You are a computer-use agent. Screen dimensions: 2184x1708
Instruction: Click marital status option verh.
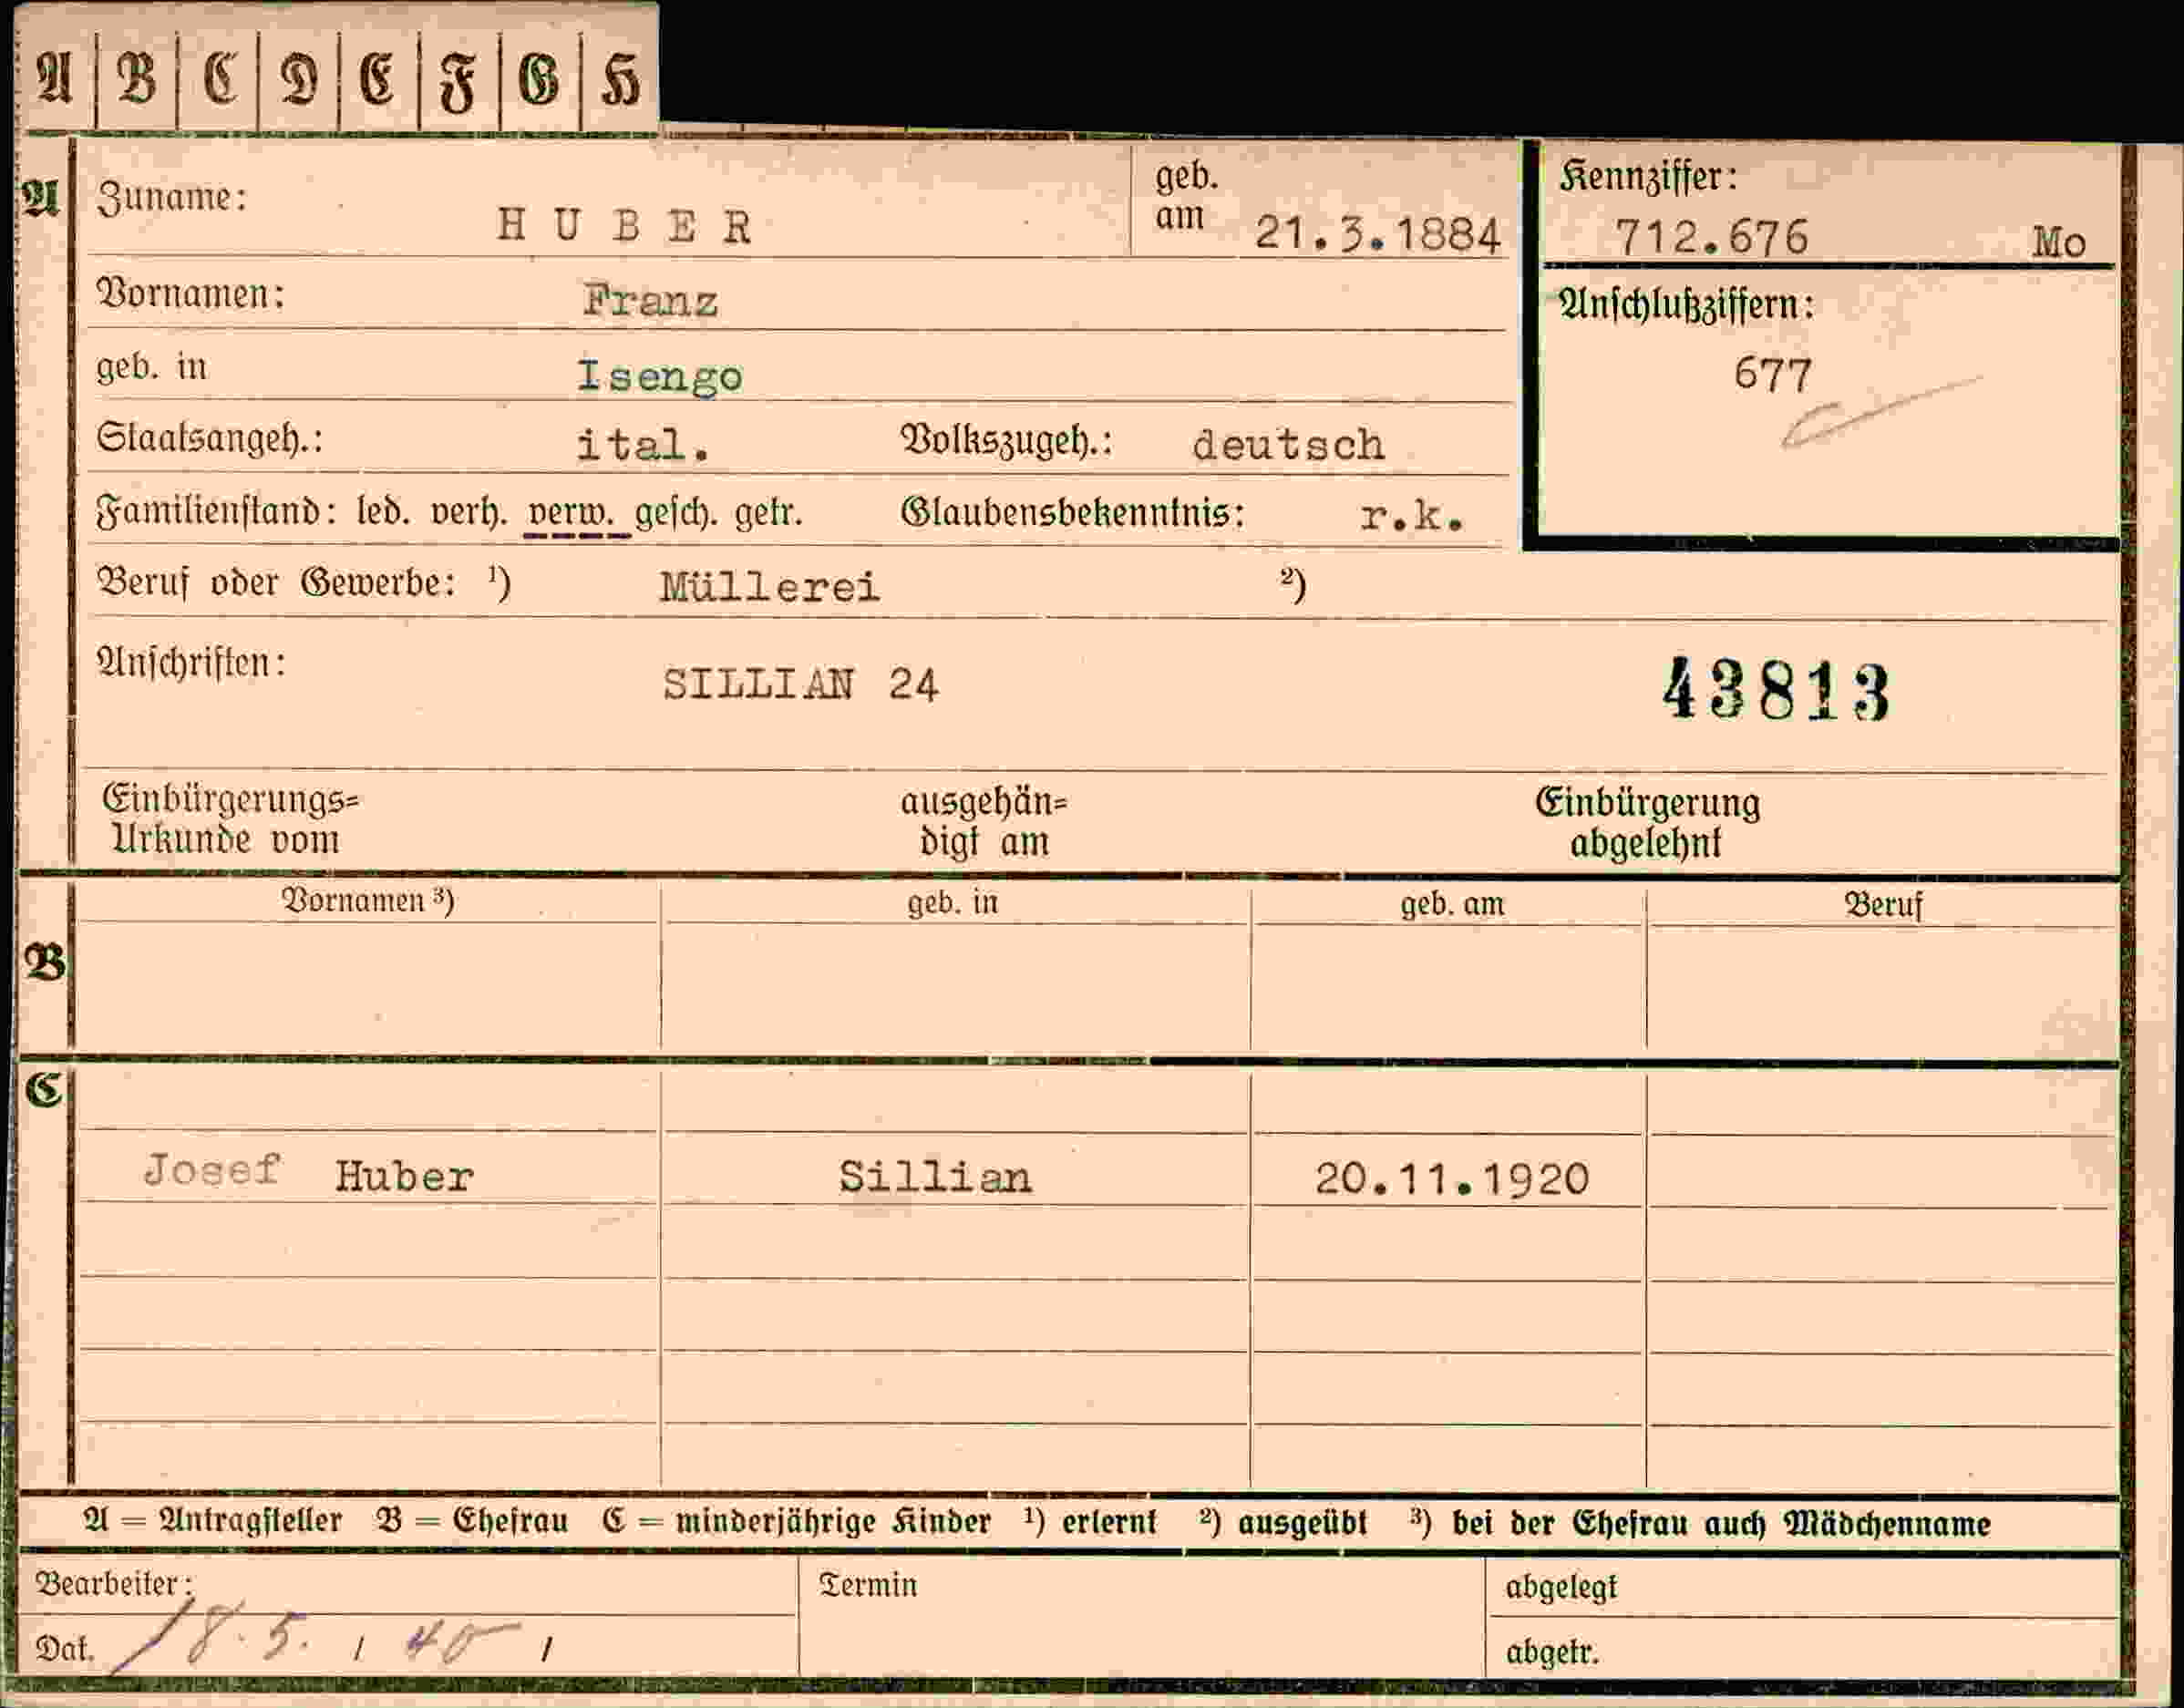468,513
